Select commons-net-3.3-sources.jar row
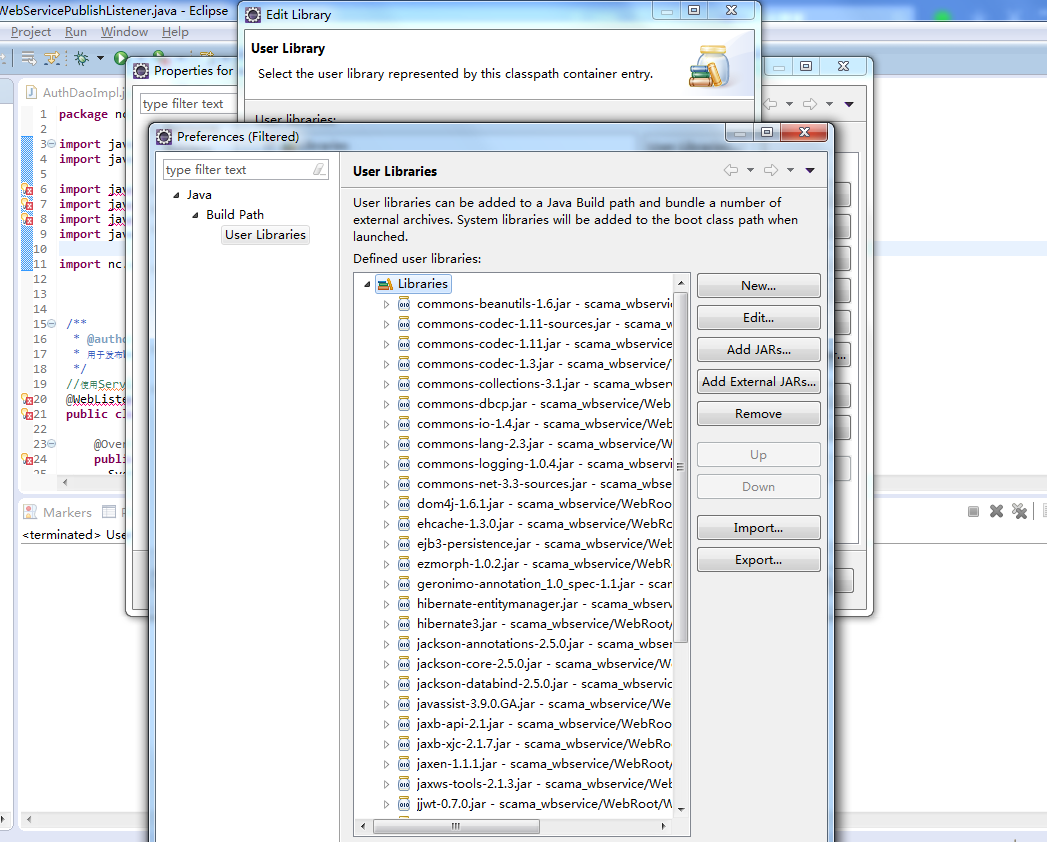This screenshot has width=1047, height=842. coord(544,484)
